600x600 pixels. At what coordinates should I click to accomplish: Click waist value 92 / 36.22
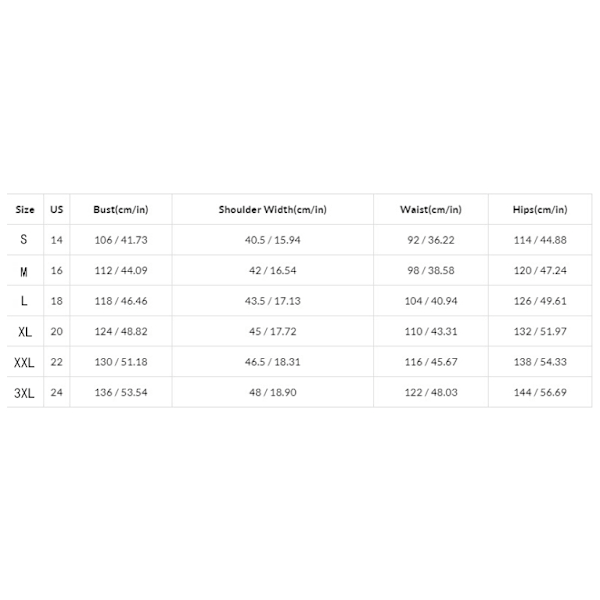[x=431, y=240]
